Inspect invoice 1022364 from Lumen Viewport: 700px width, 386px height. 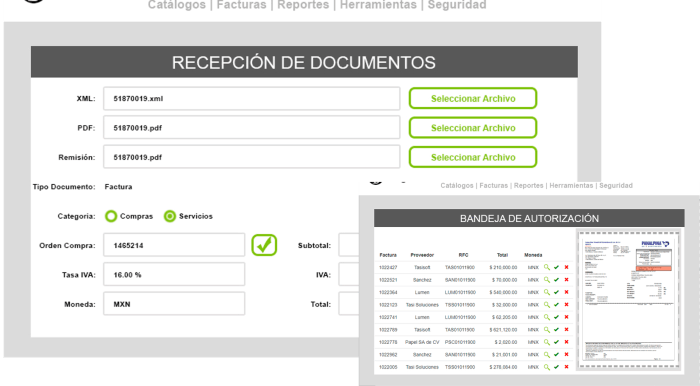click(546, 292)
